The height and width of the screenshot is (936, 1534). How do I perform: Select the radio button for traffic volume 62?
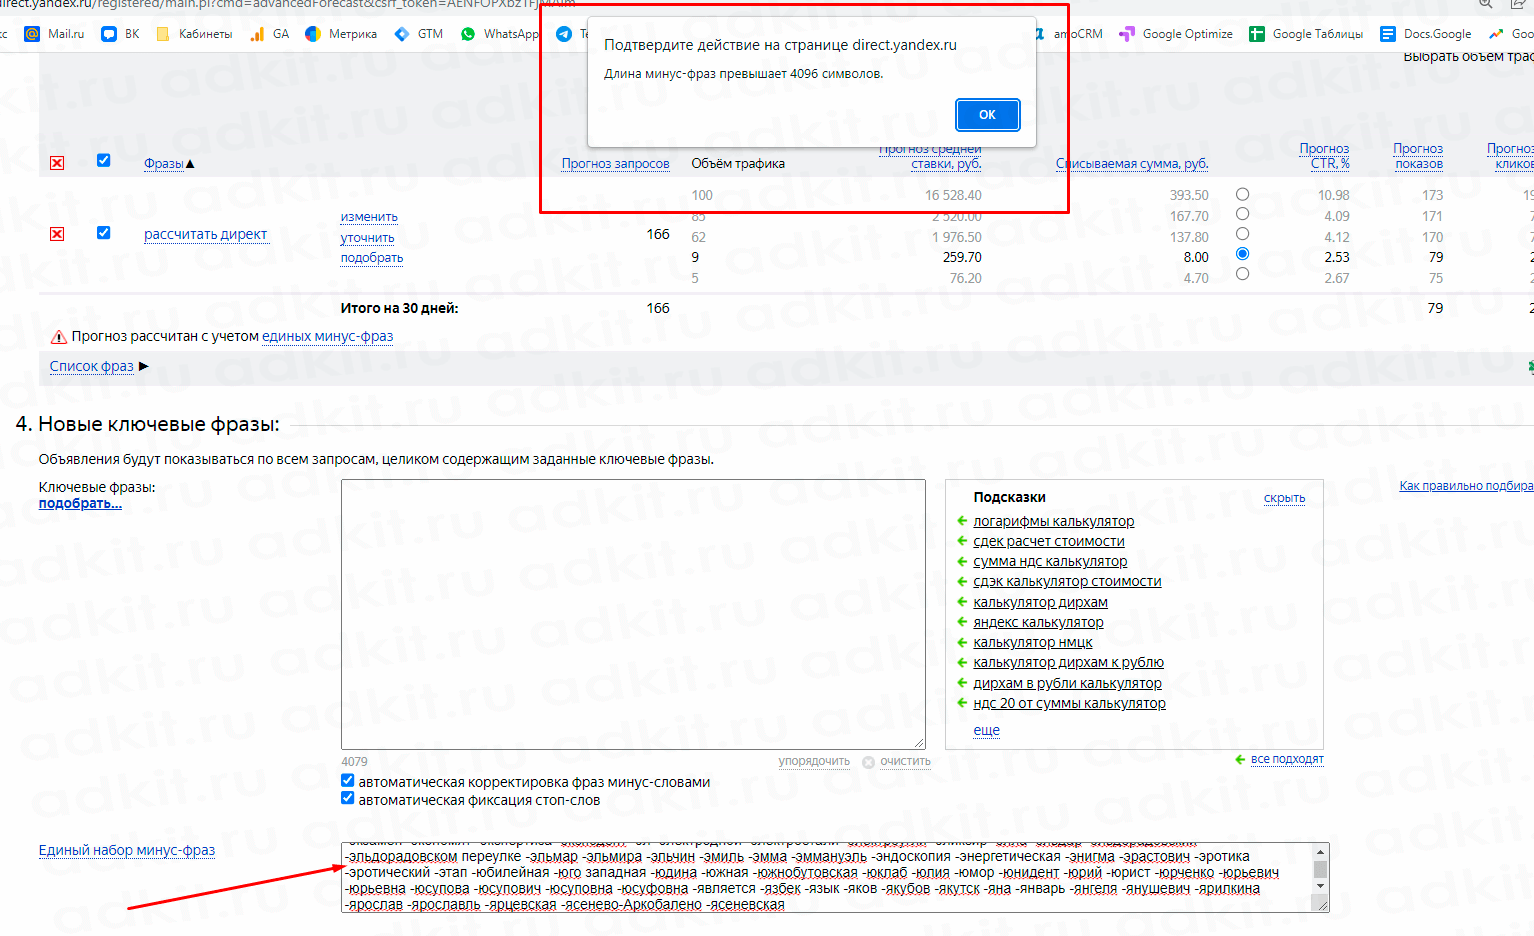(1242, 234)
